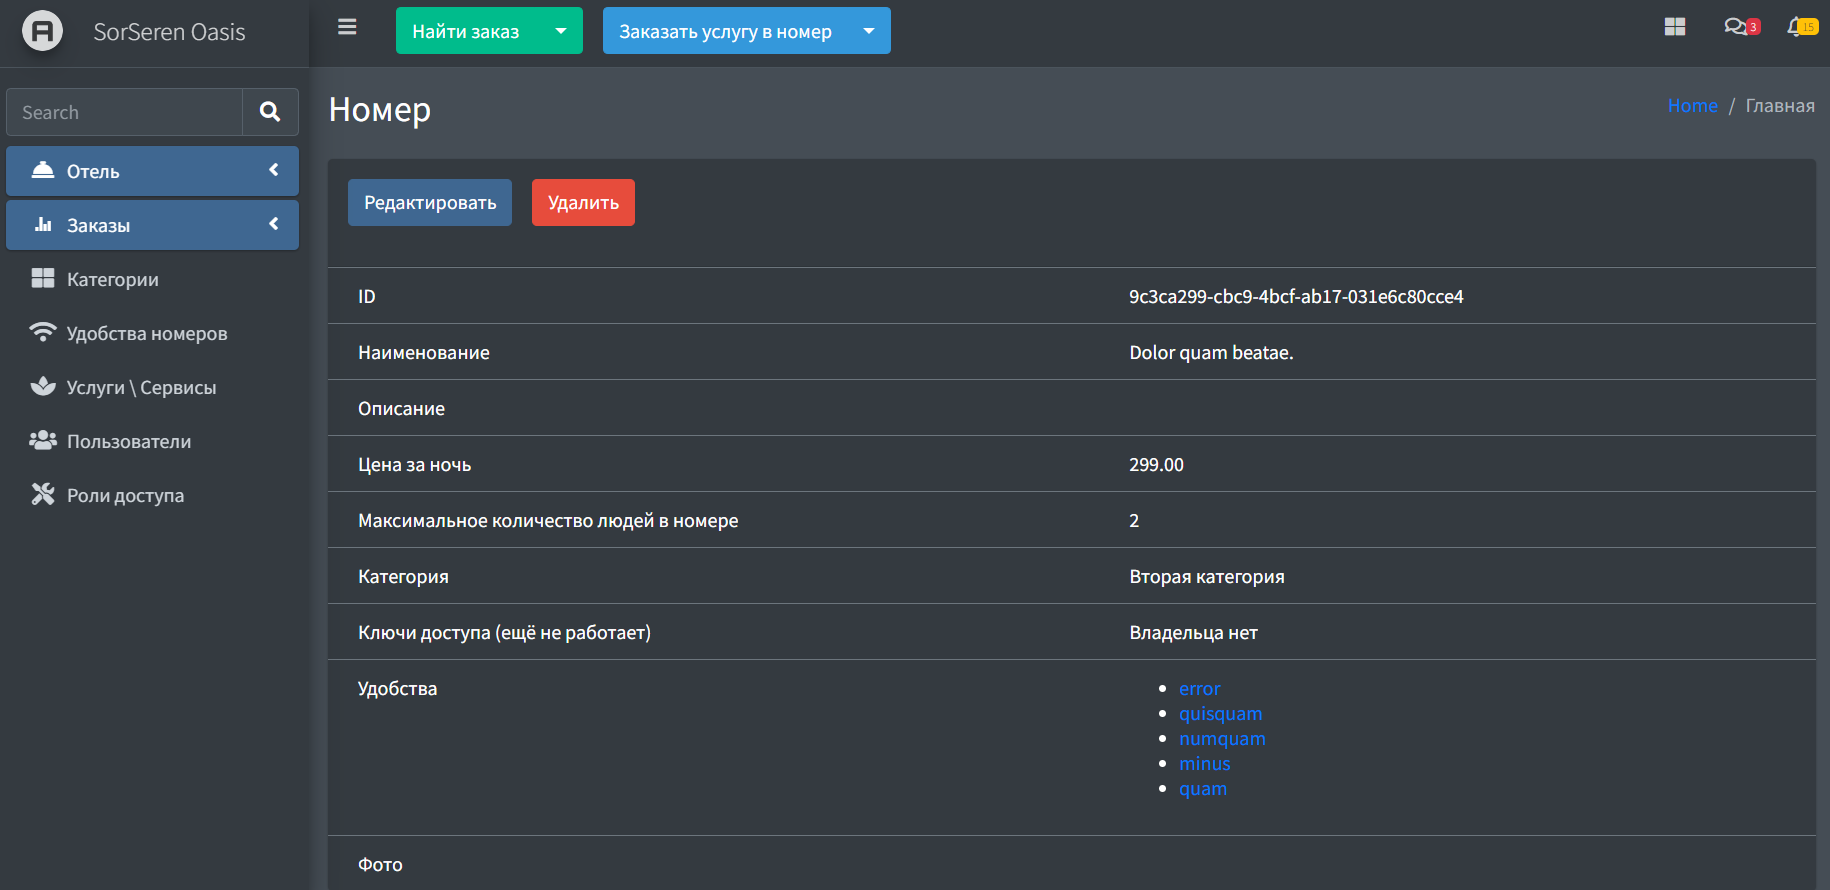Click the magnifier search button in sidebar
This screenshot has width=1830, height=890.
[270, 112]
